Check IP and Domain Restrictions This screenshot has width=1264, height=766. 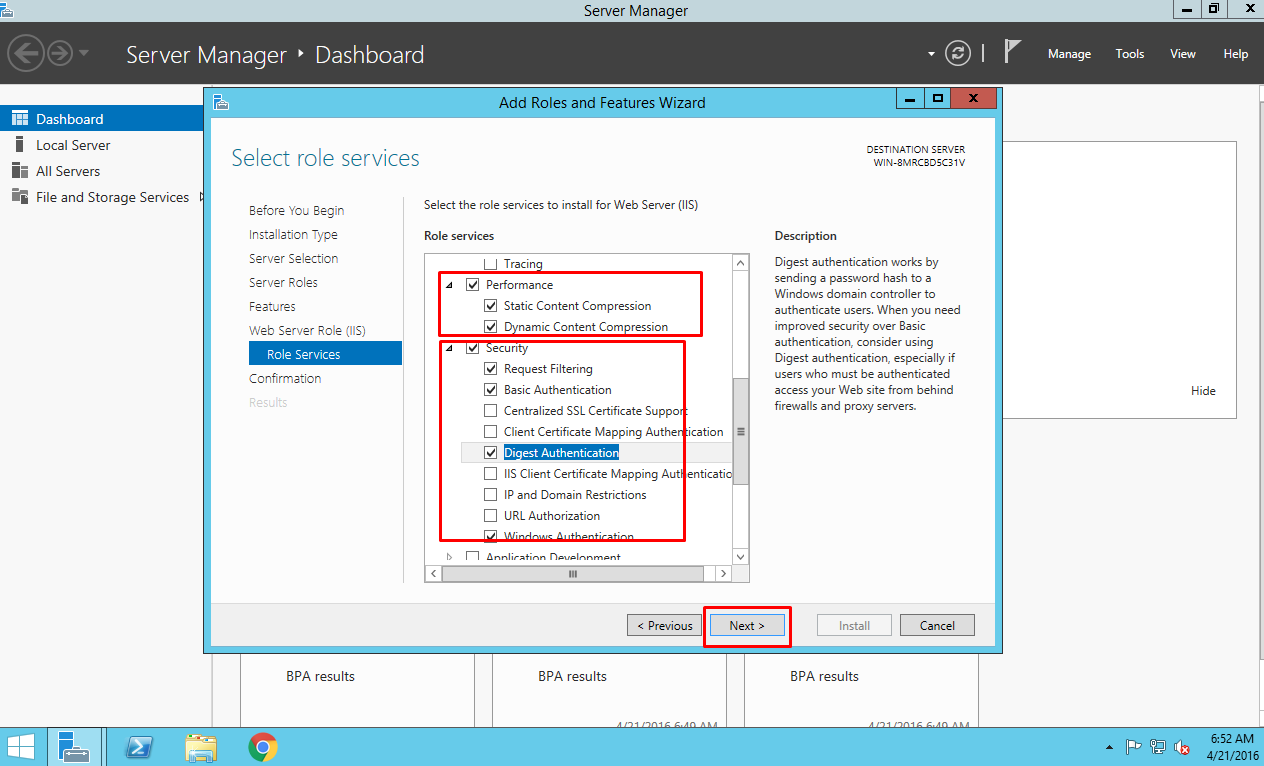[490, 495]
